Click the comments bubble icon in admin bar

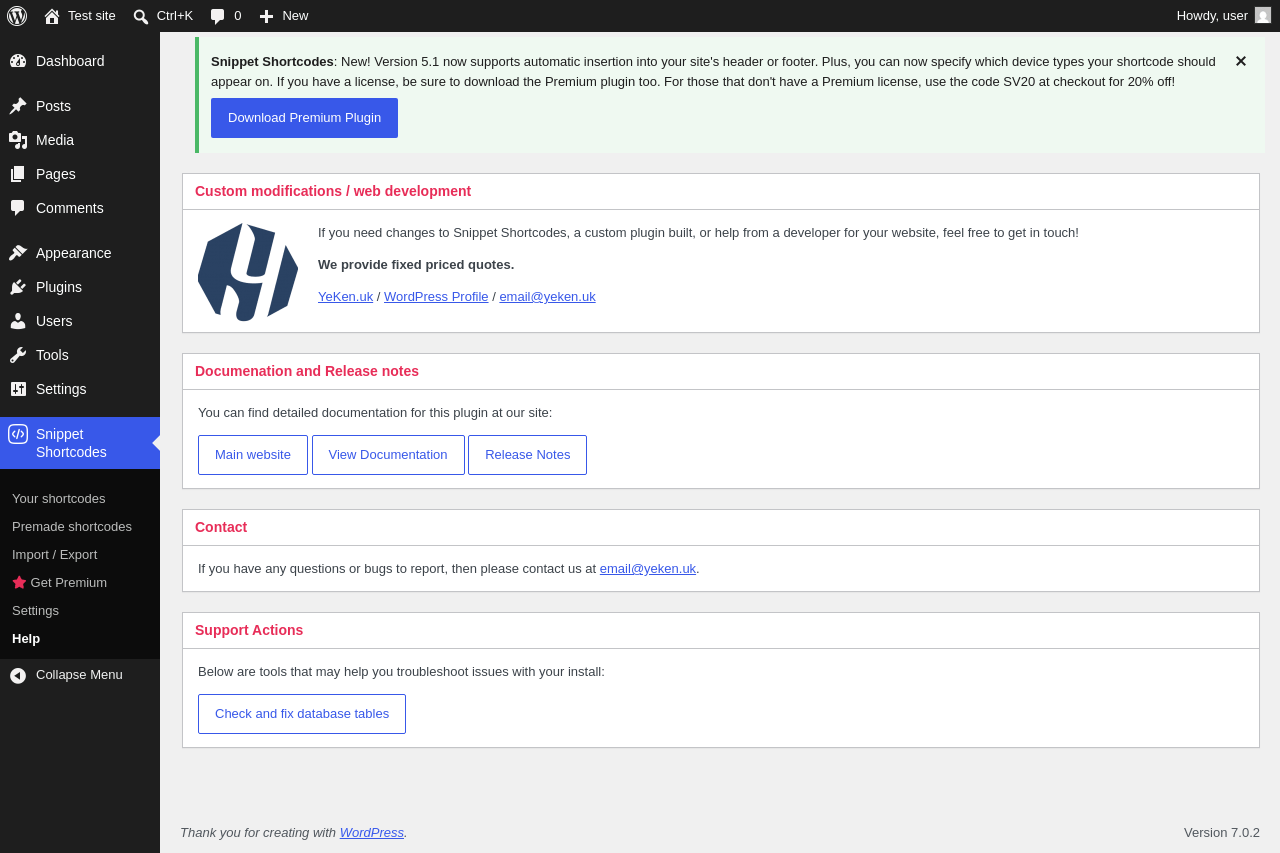click(x=218, y=16)
